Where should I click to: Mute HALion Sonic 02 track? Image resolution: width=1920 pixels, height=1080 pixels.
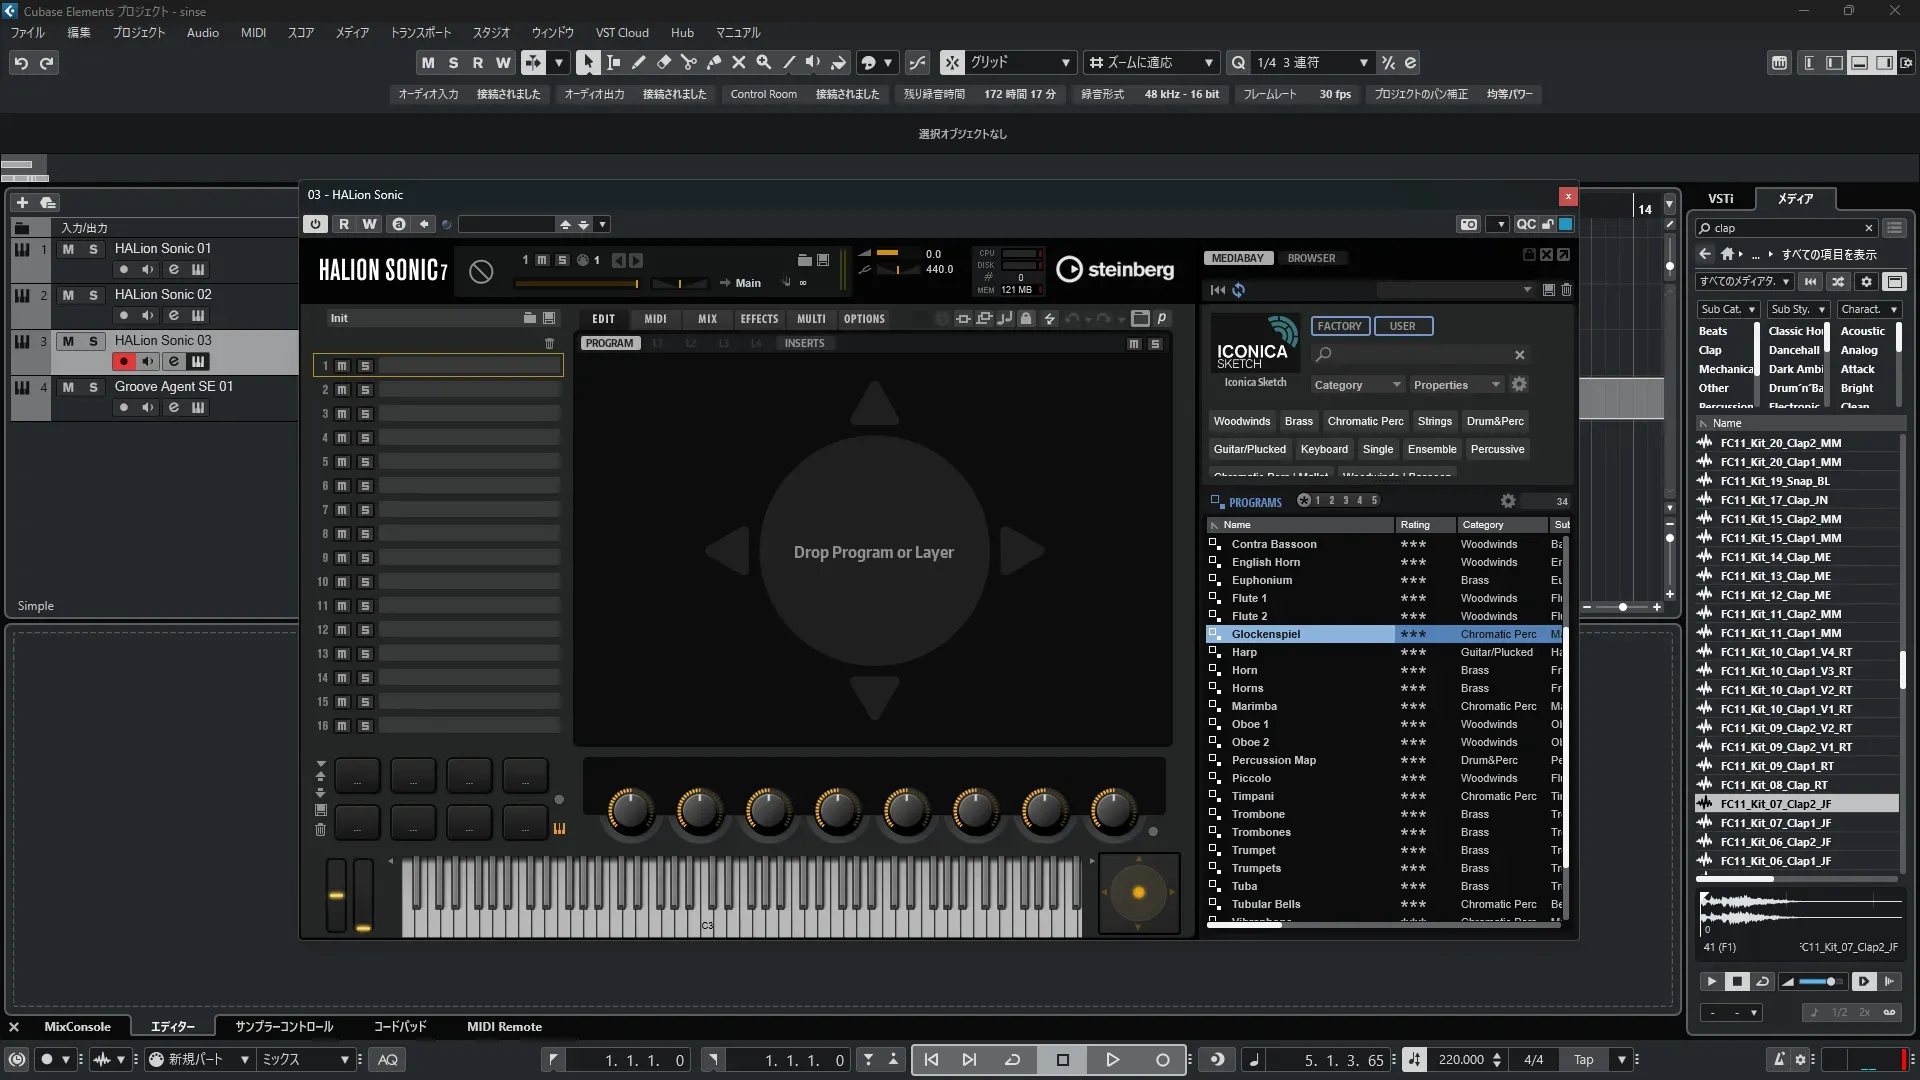click(x=68, y=295)
